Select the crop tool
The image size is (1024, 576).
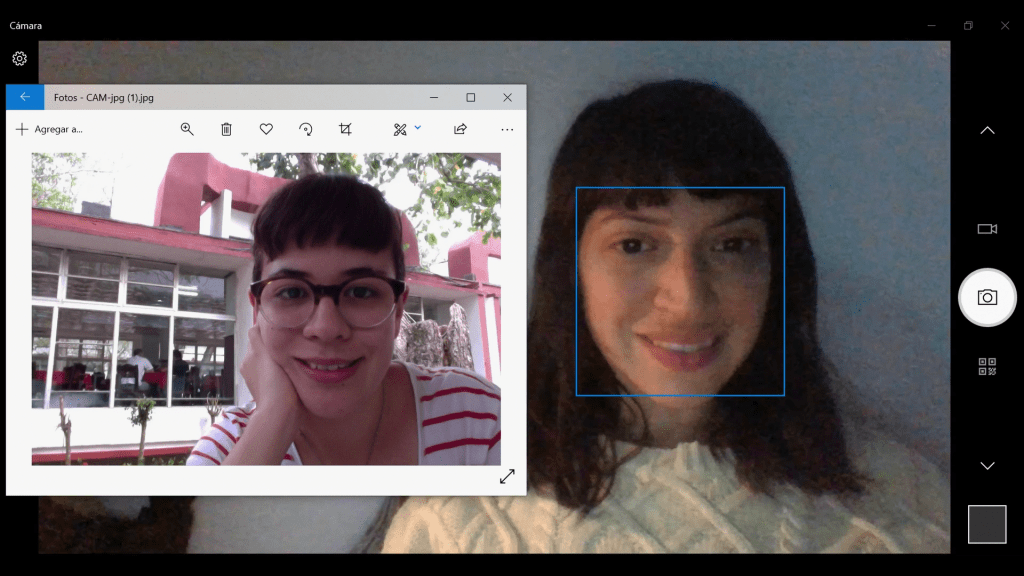(x=346, y=129)
